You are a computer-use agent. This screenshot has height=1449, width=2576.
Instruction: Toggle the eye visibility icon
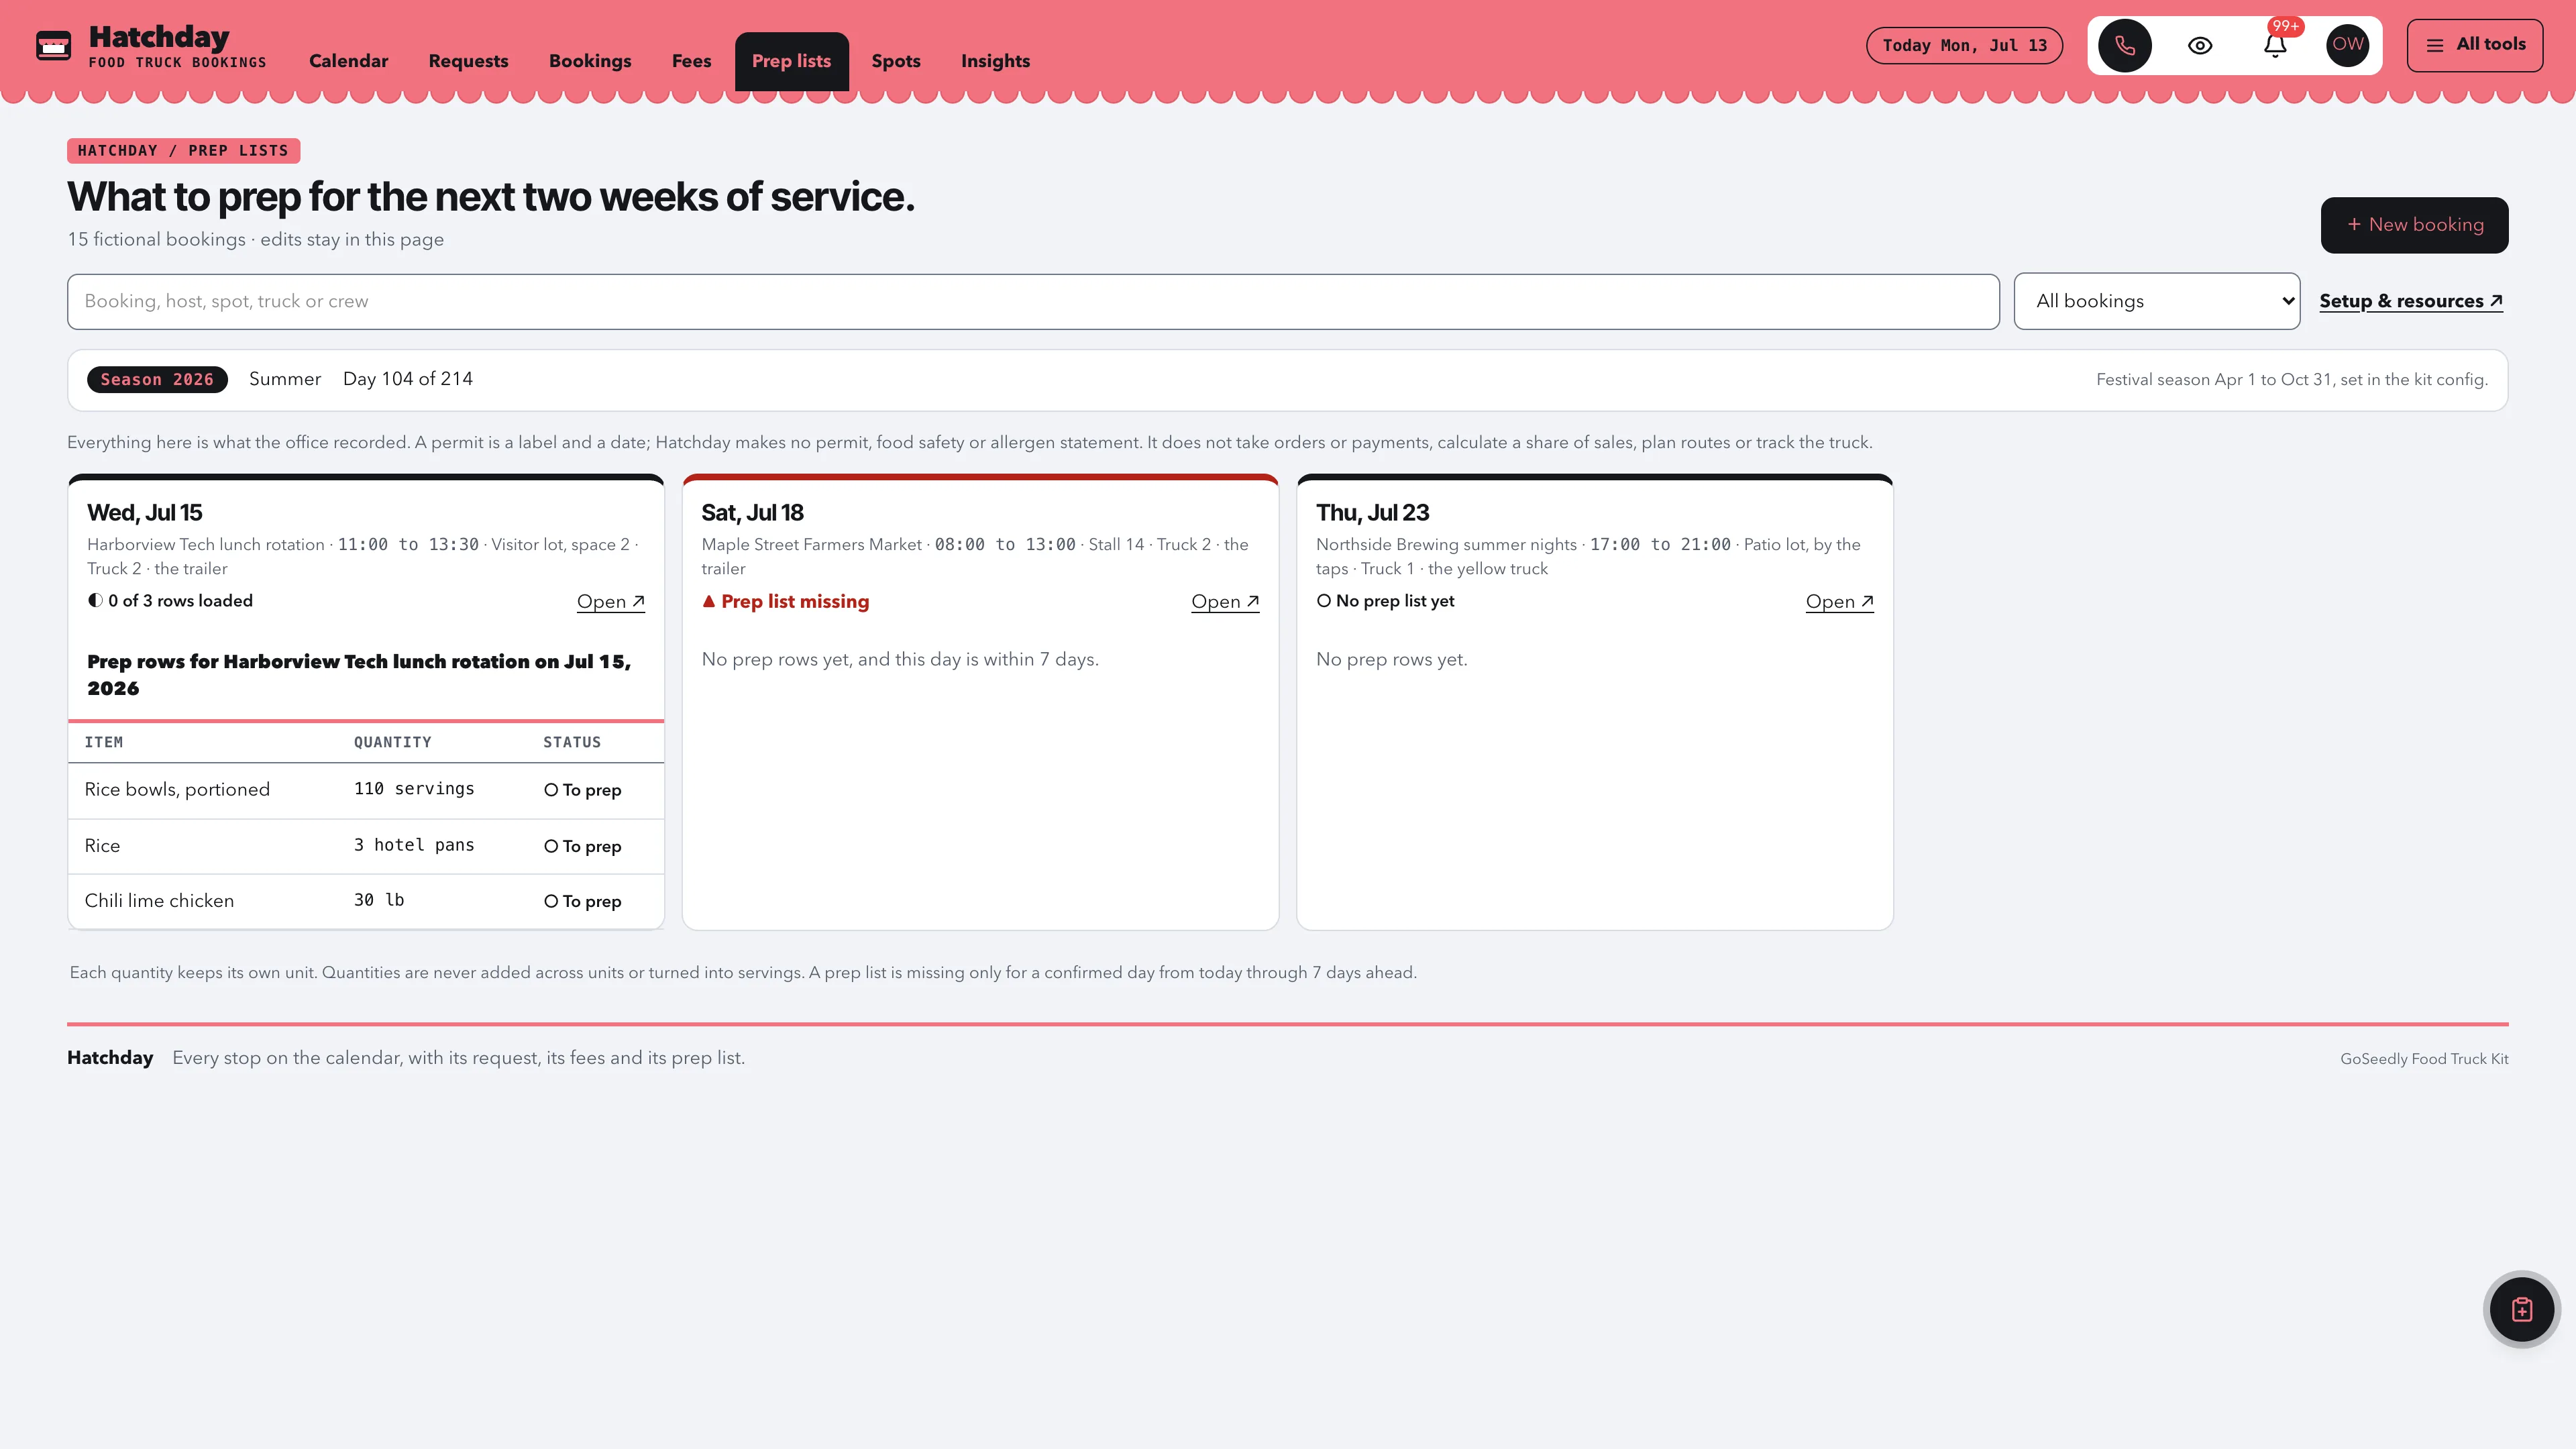pyautogui.click(x=2200, y=45)
